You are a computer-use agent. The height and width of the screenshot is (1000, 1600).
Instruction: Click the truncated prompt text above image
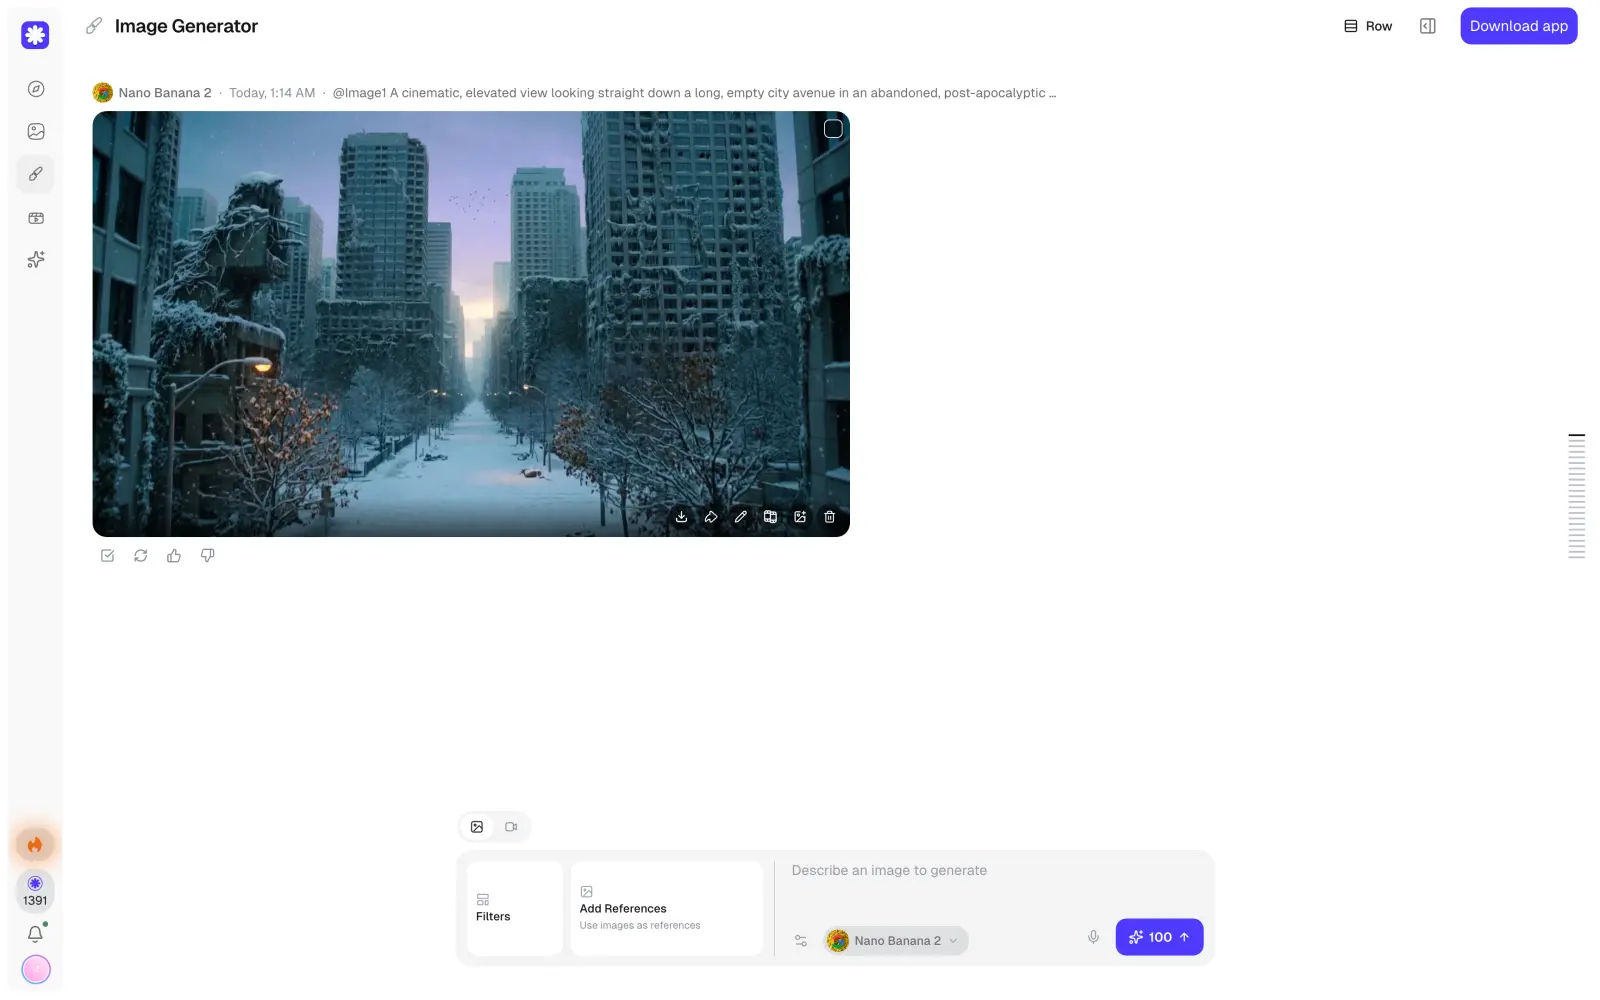[694, 93]
